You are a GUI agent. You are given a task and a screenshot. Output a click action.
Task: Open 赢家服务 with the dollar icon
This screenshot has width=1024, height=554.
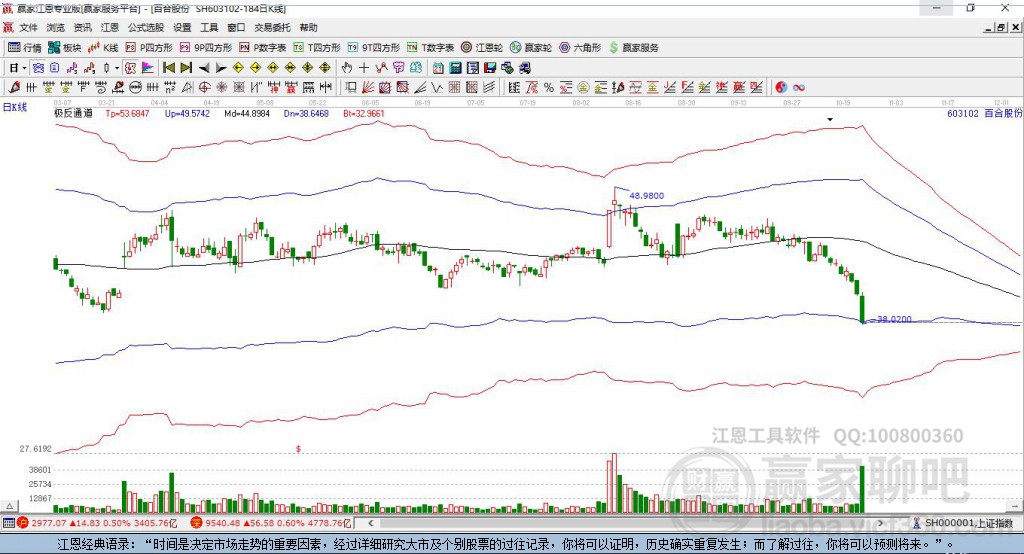633,48
